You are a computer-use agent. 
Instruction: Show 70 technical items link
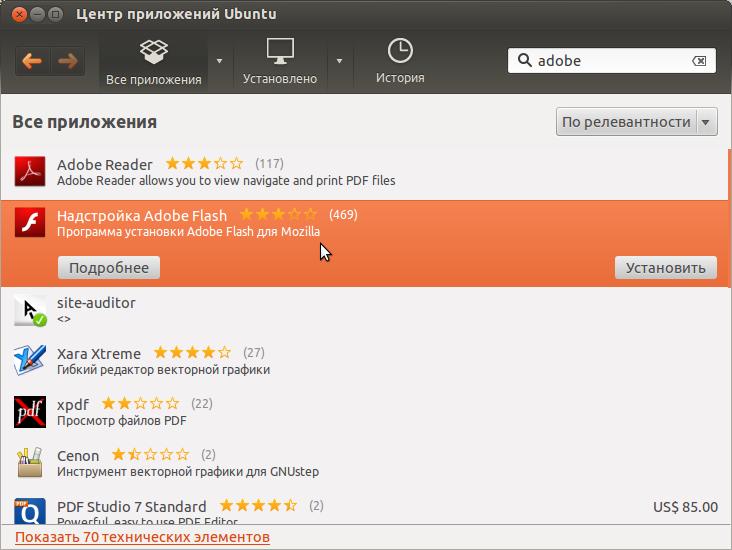click(x=142, y=537)
